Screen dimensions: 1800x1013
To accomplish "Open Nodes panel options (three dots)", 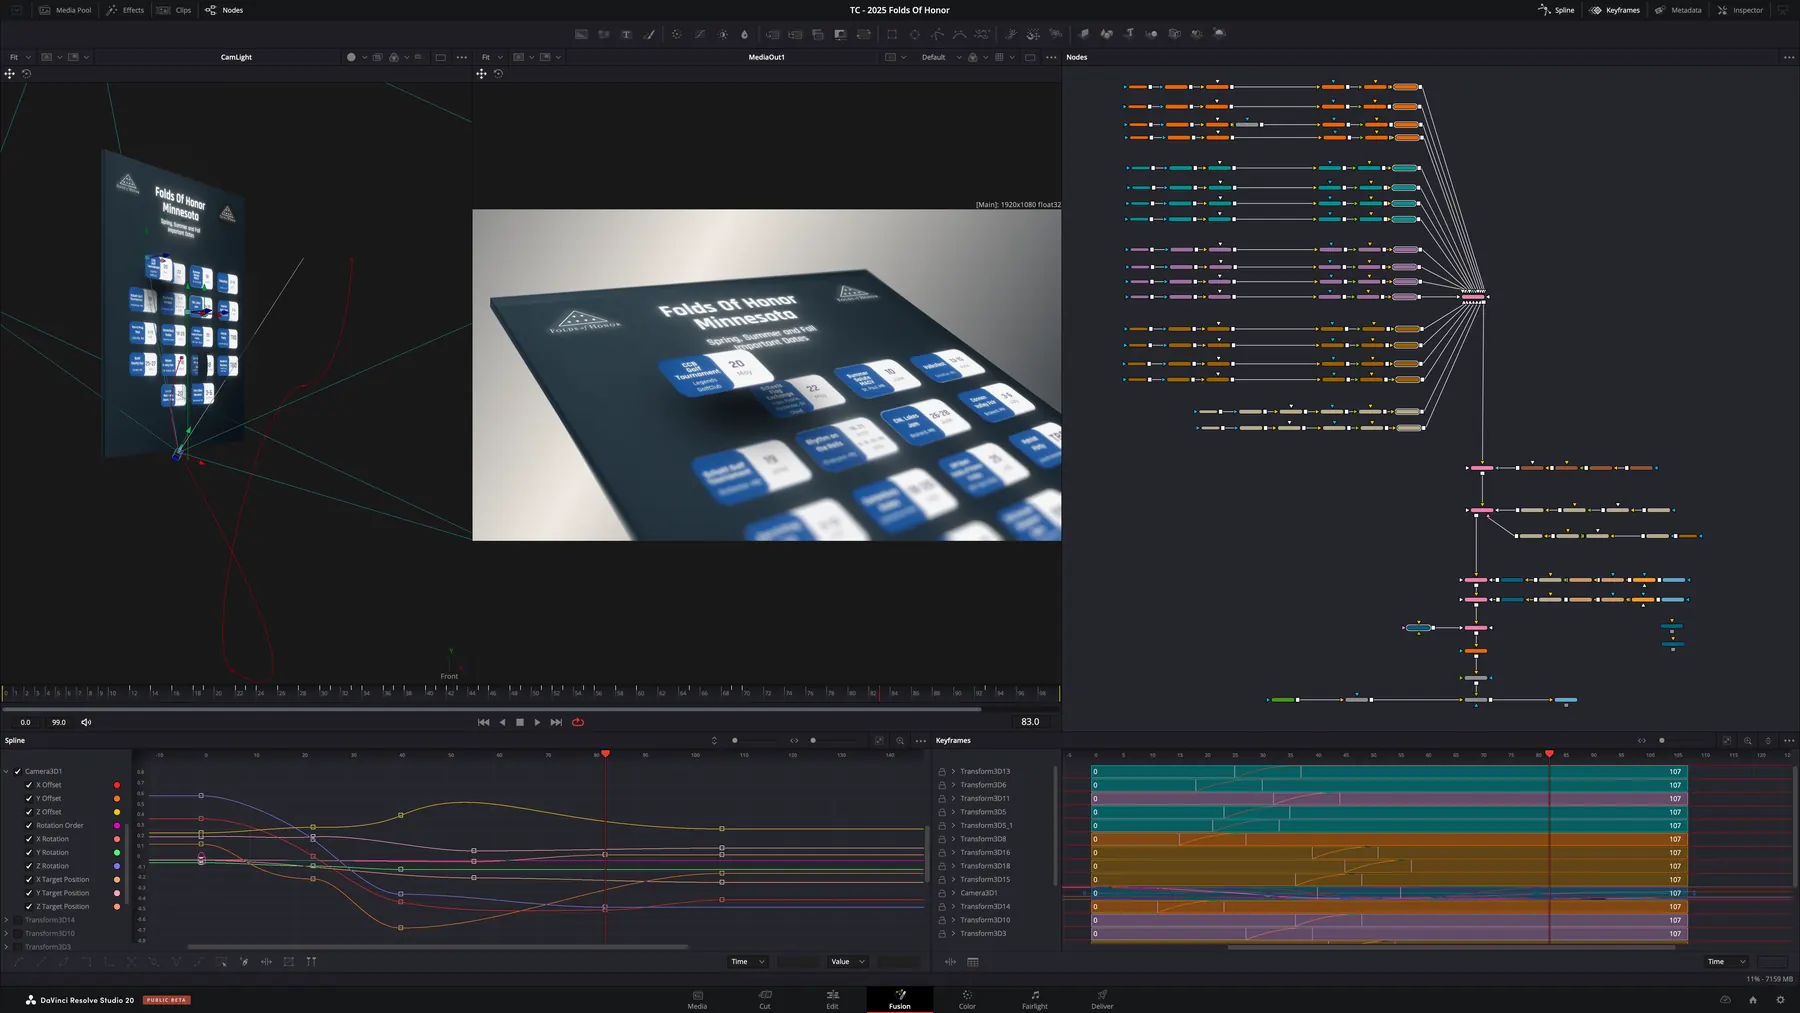I will (1789, 57).
